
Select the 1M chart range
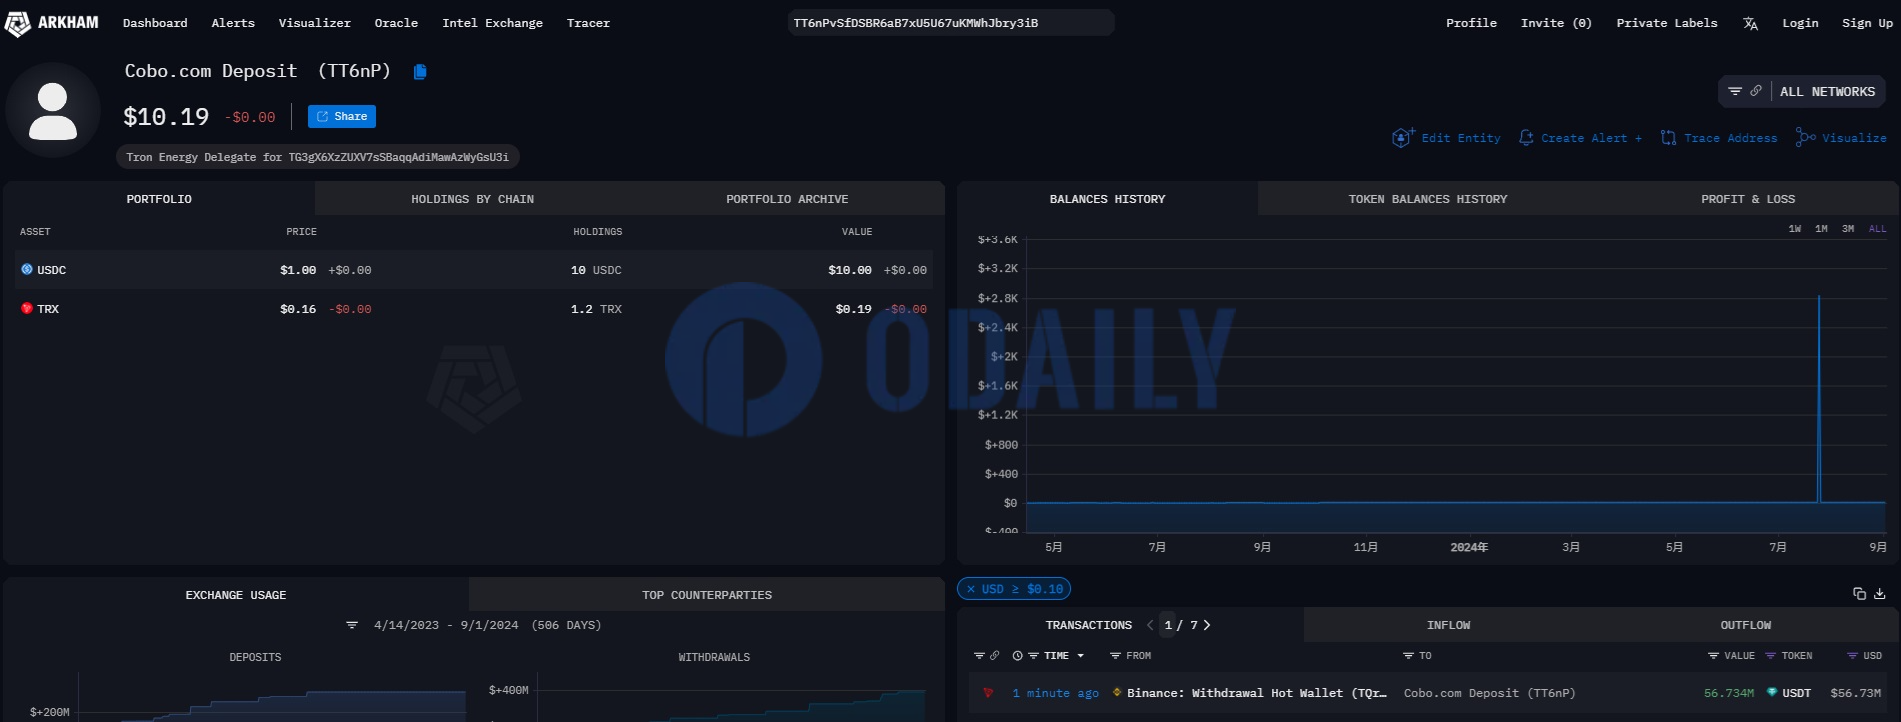pos(1821,229)
